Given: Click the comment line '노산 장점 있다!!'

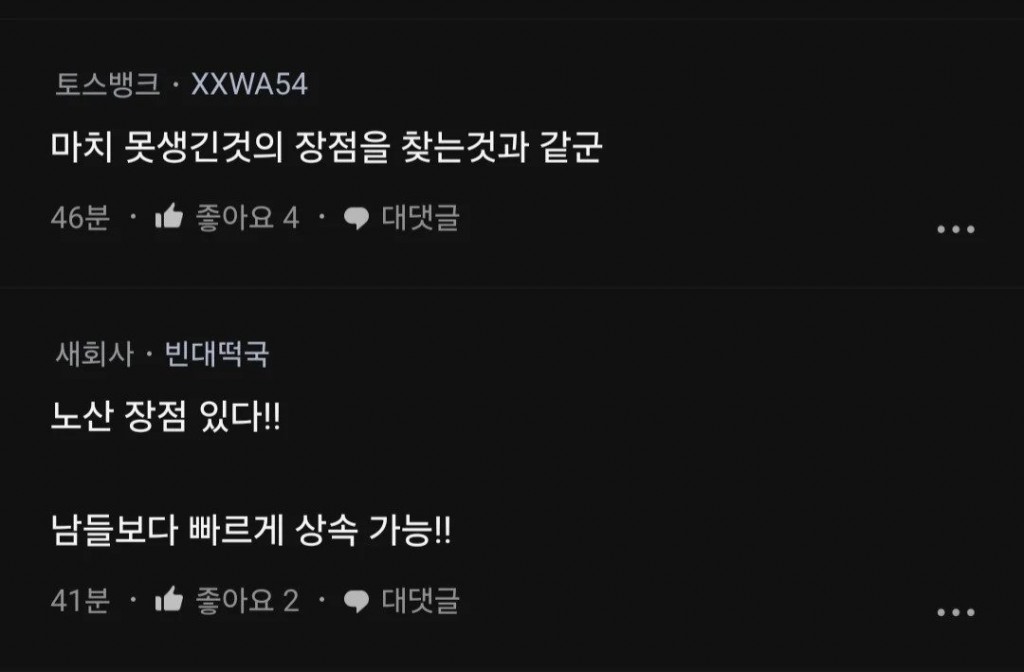Looking at the screenshot, I should (x=166, y=416).
